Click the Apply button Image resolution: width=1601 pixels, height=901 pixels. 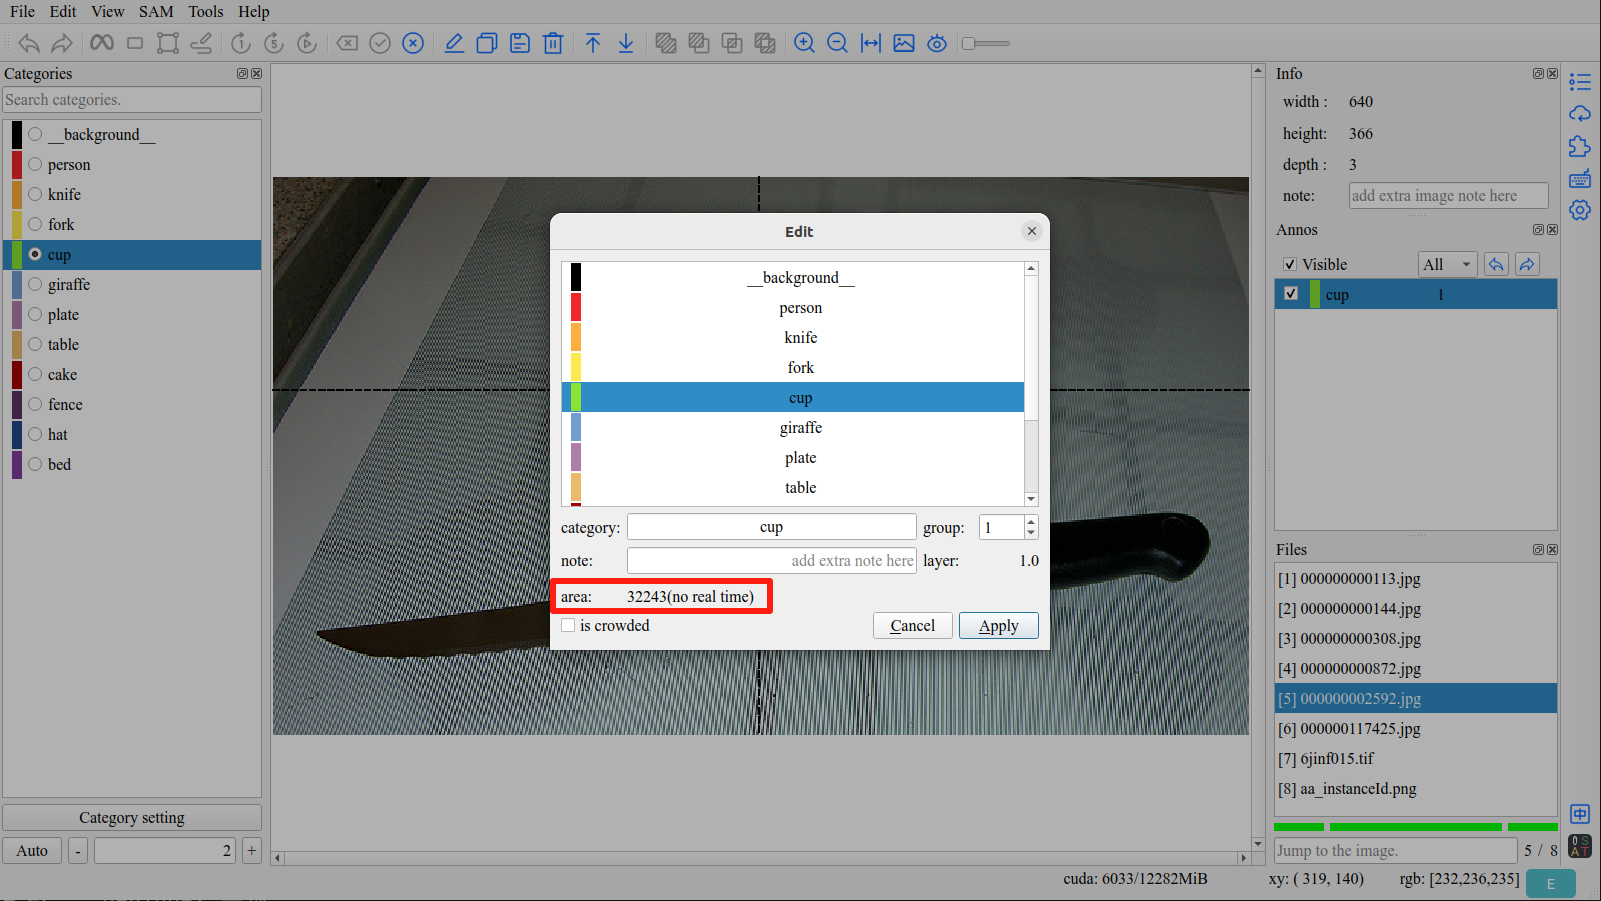[x=999, y=625]
